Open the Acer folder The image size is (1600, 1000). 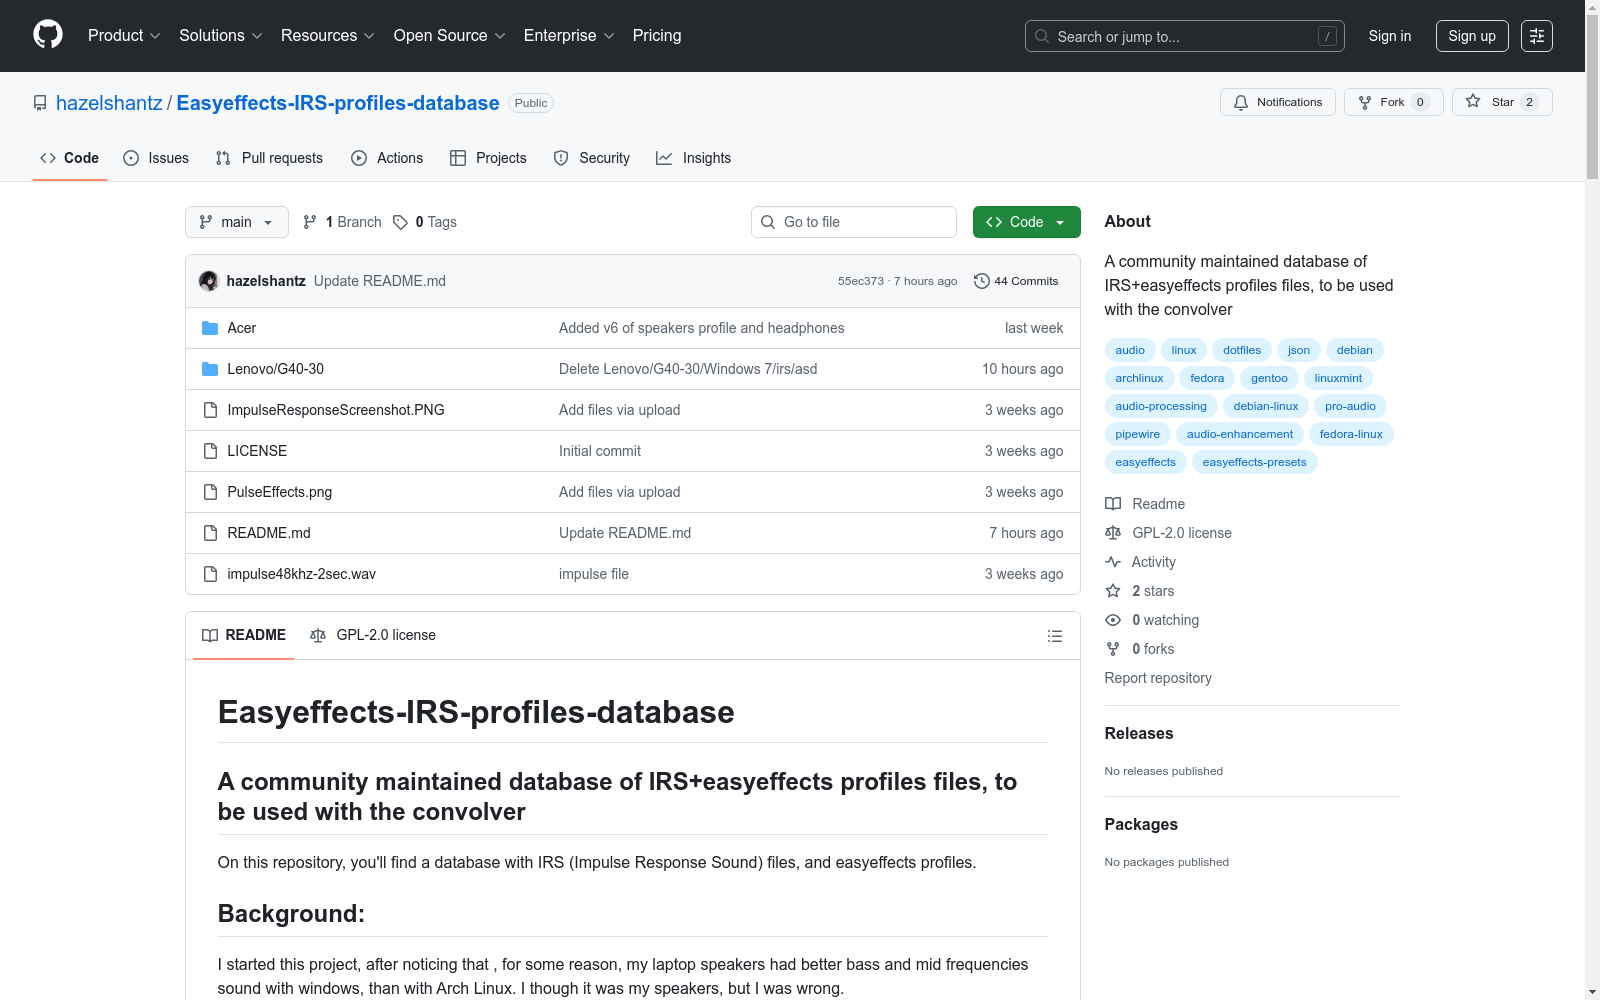pos(241,327)
